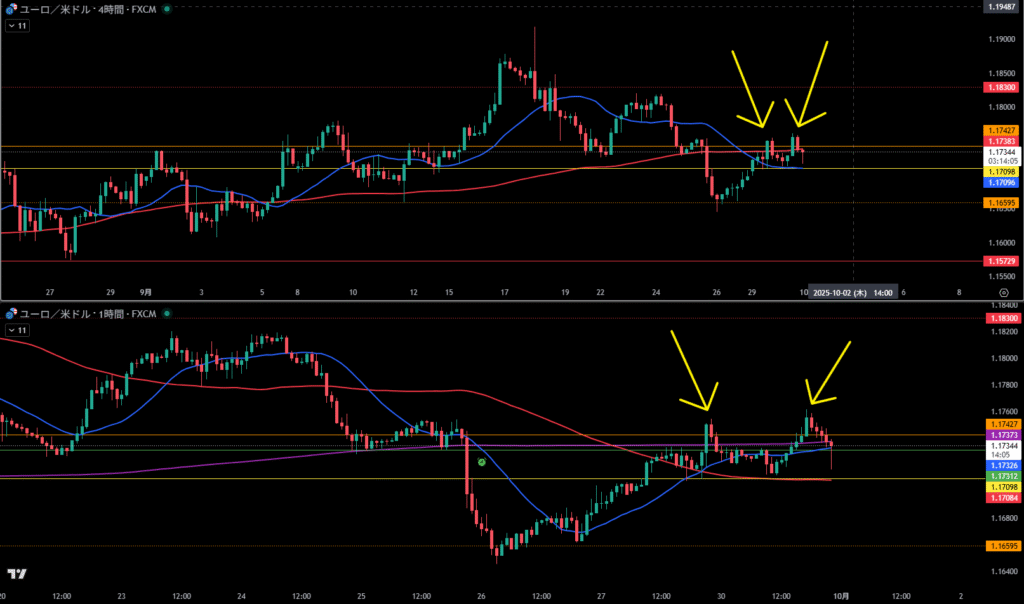Select the red 1.15729 price label

click(1002, 261)
